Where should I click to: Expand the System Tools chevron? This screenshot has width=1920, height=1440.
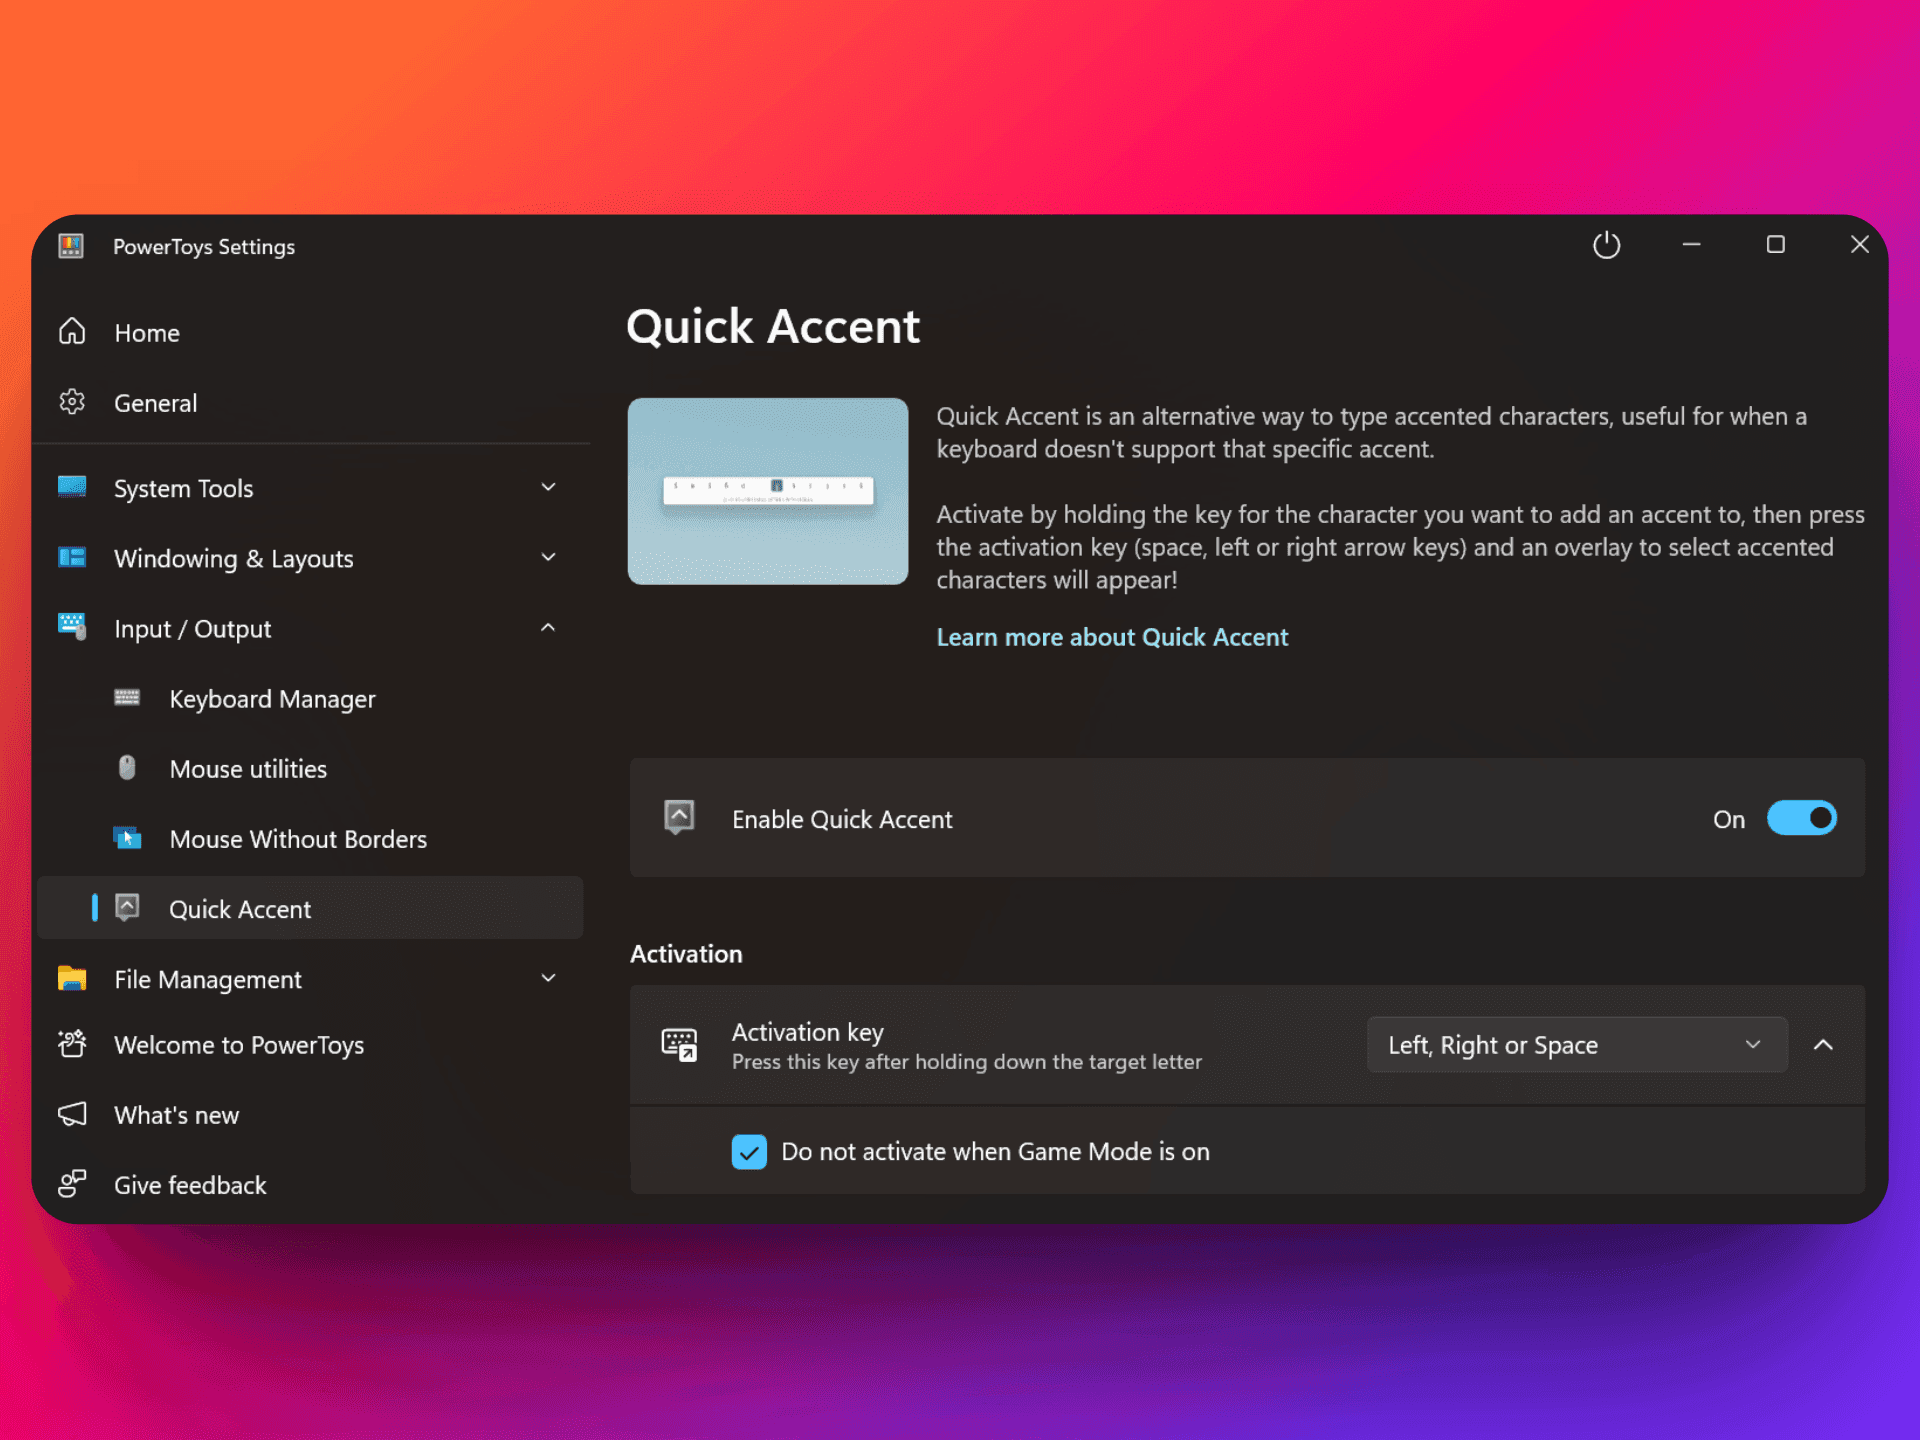(548, 487)
